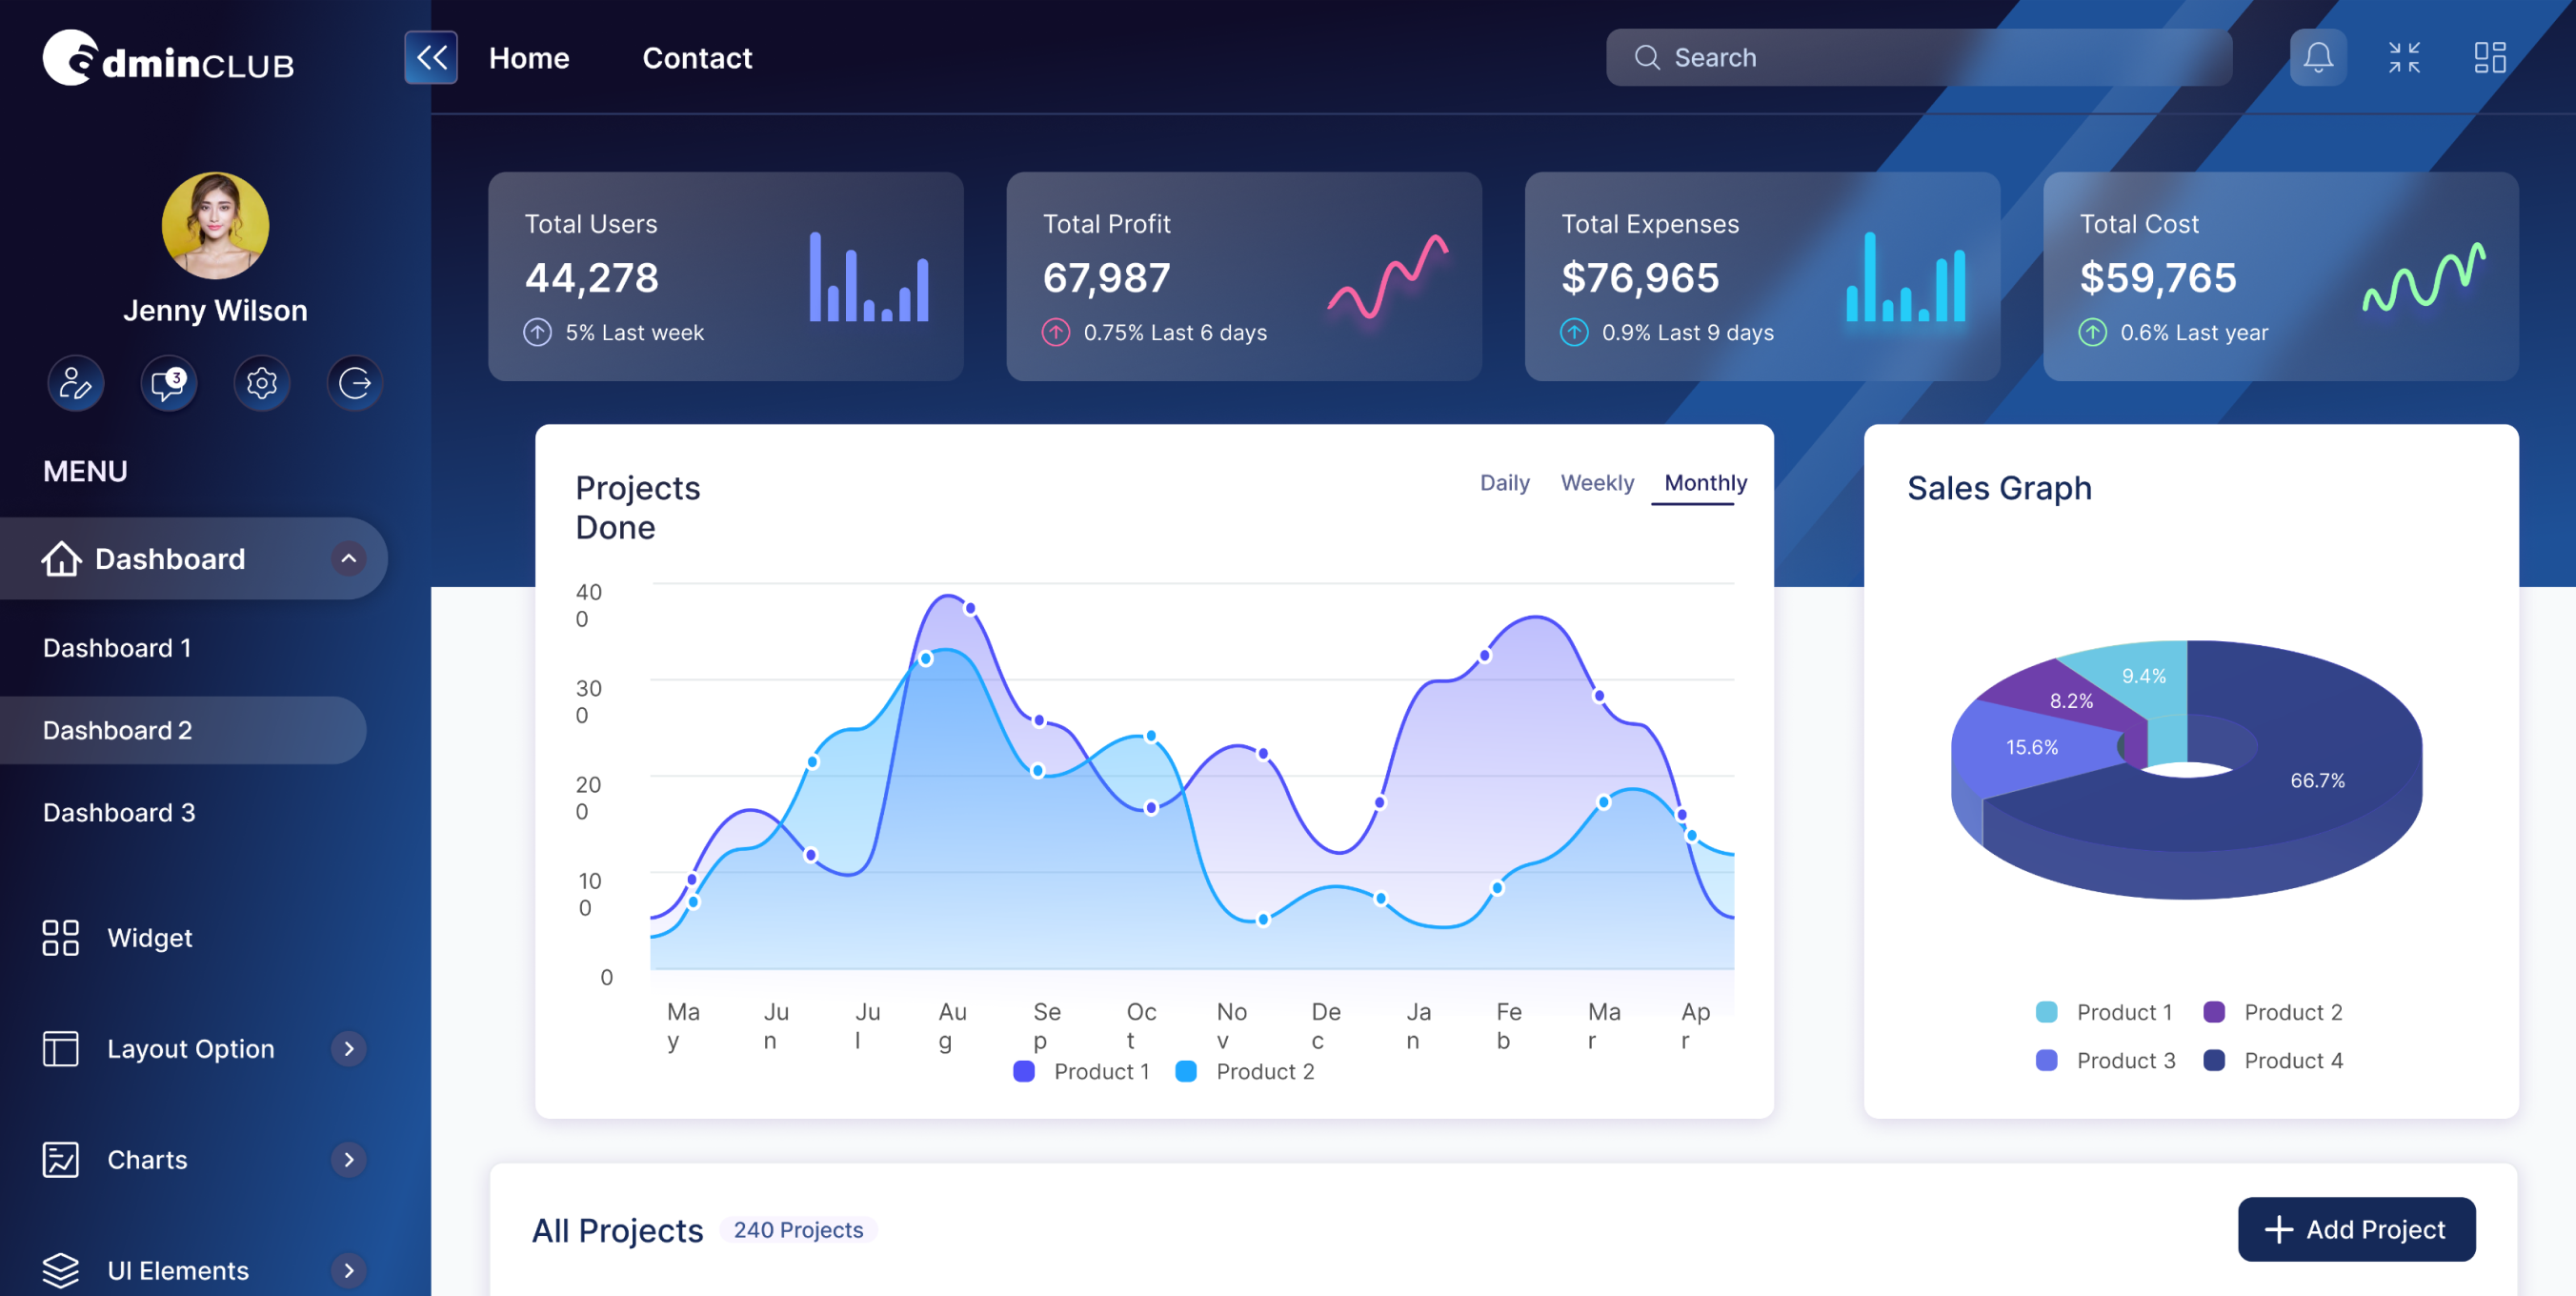Image resolution: width=2576 pixels, height=1296 pixels.
Task: Collapse sidebar with double-chevron button
Action: pyautogui.click(x=431, y=57)
